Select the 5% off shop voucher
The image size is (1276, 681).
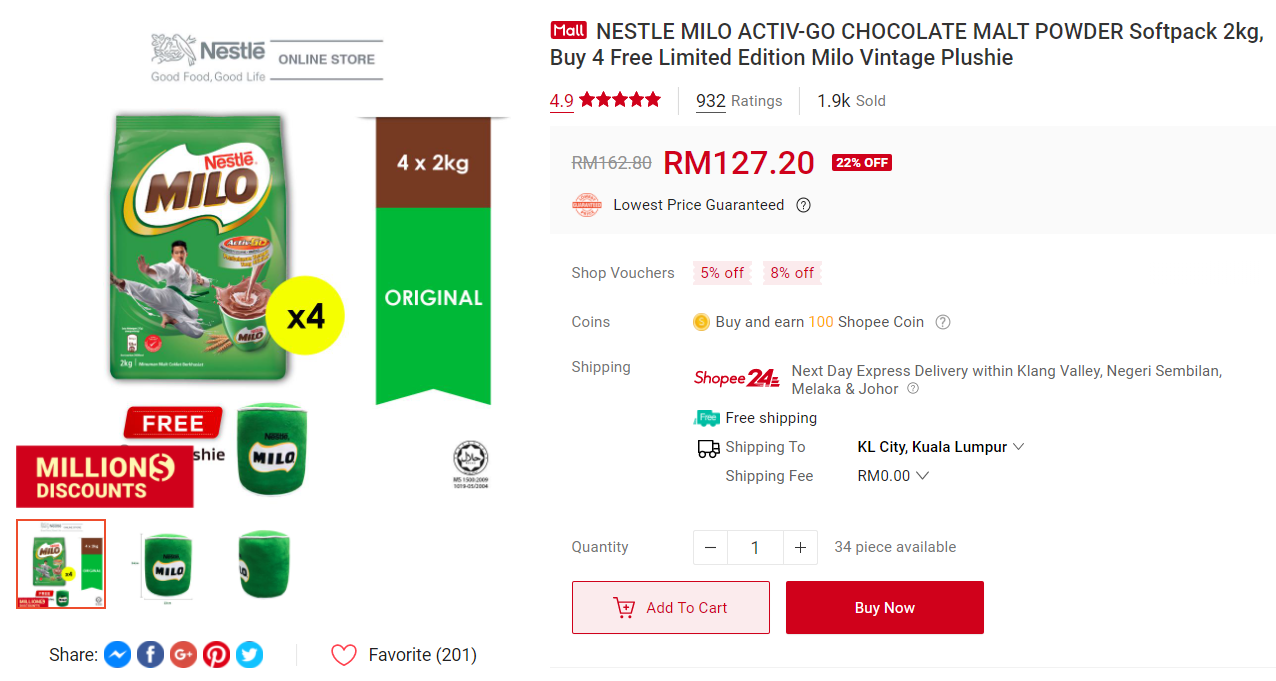[x=722, y=273]
